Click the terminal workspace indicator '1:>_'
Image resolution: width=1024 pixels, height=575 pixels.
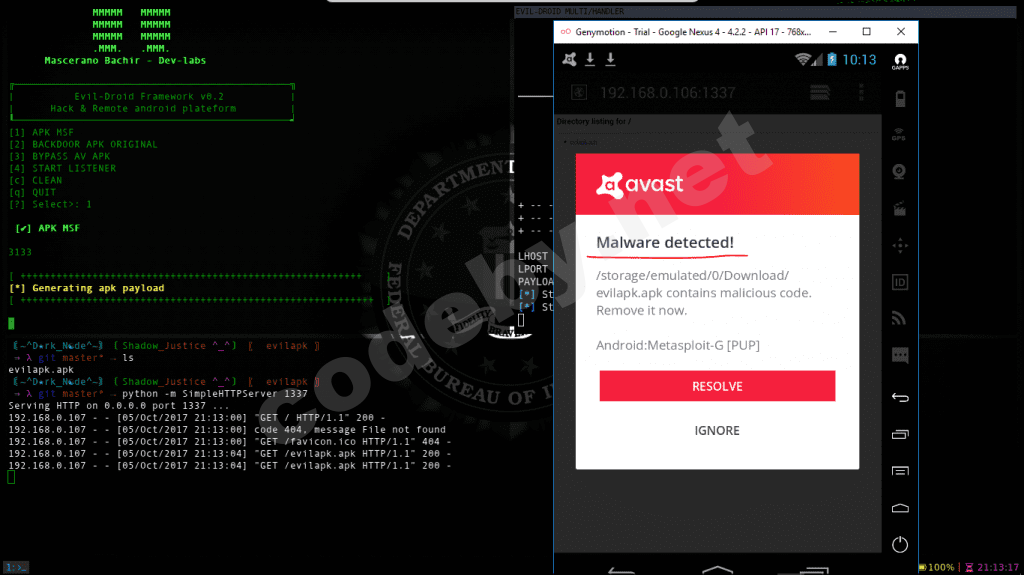(16, 568)
